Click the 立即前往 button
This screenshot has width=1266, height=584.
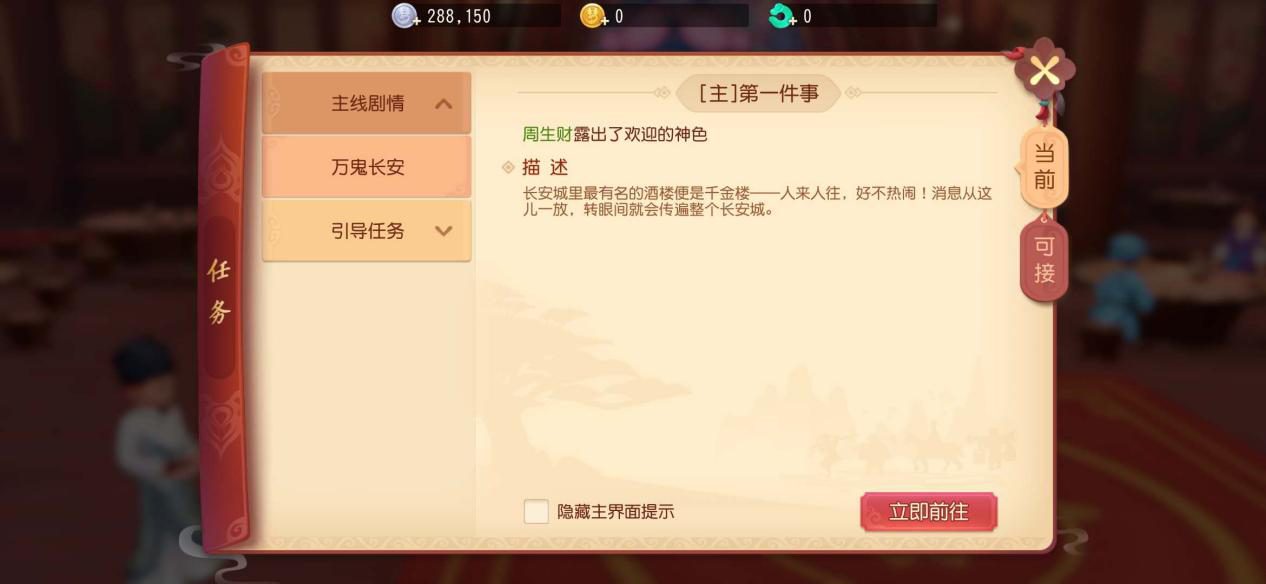click(x=929, y=512)
